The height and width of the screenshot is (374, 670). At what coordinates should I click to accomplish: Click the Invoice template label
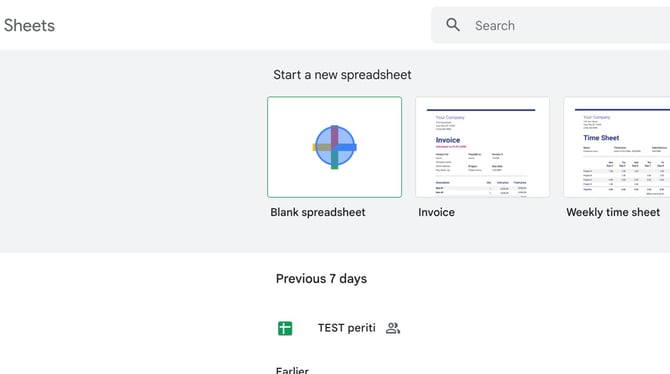click(436, 212)
